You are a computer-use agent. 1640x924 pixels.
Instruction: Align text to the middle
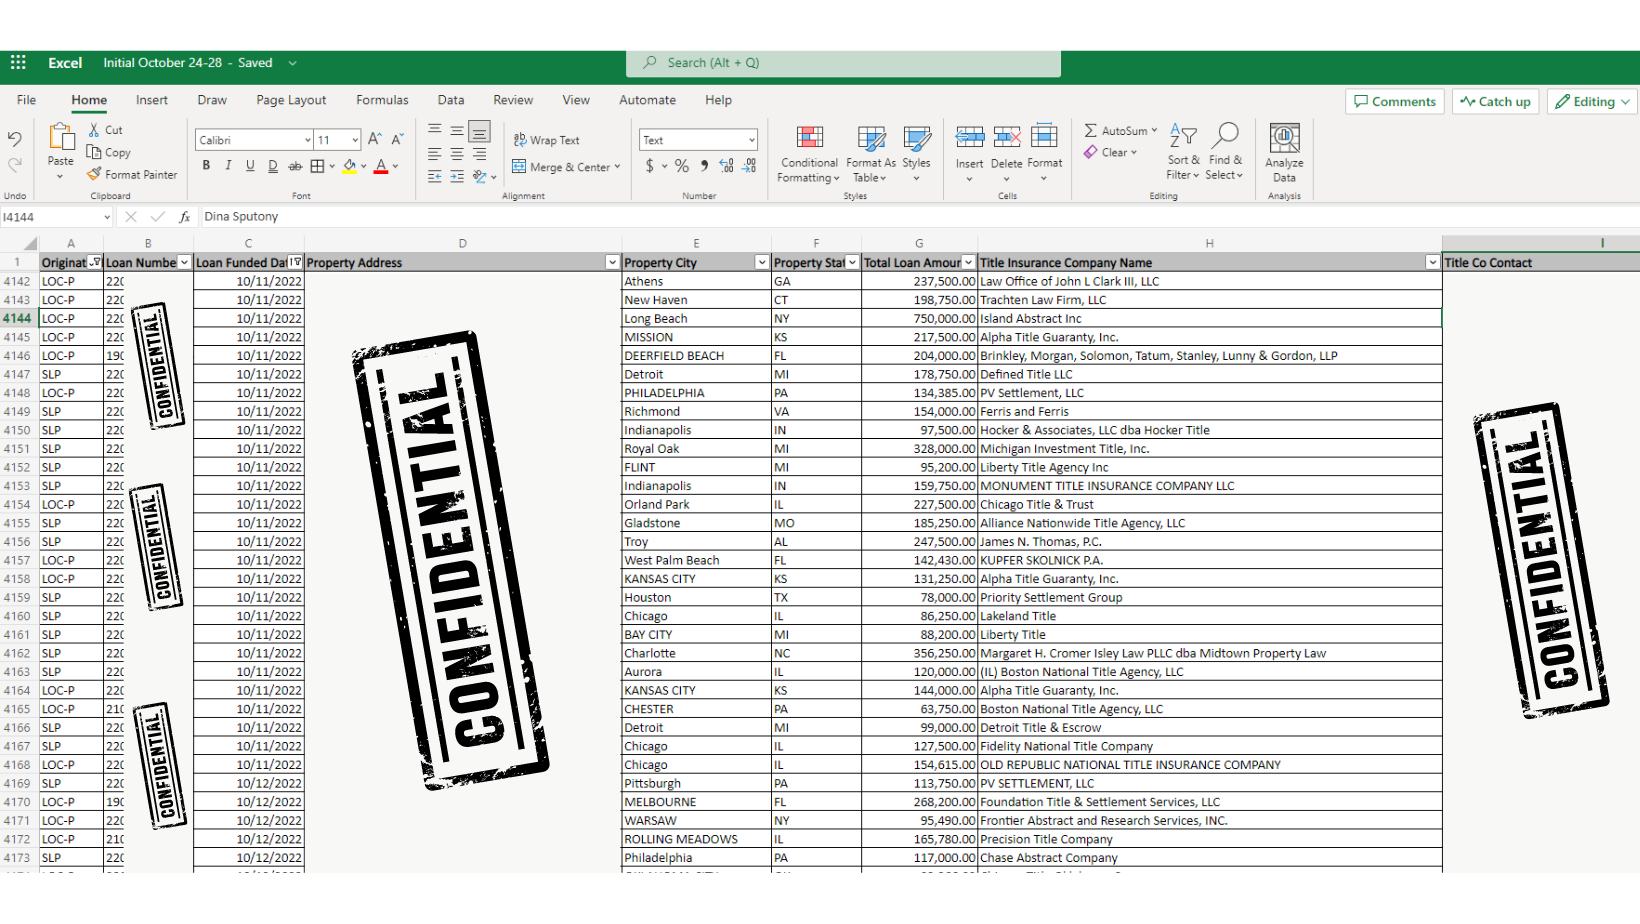pyautogui.click(x=457, y=130)
